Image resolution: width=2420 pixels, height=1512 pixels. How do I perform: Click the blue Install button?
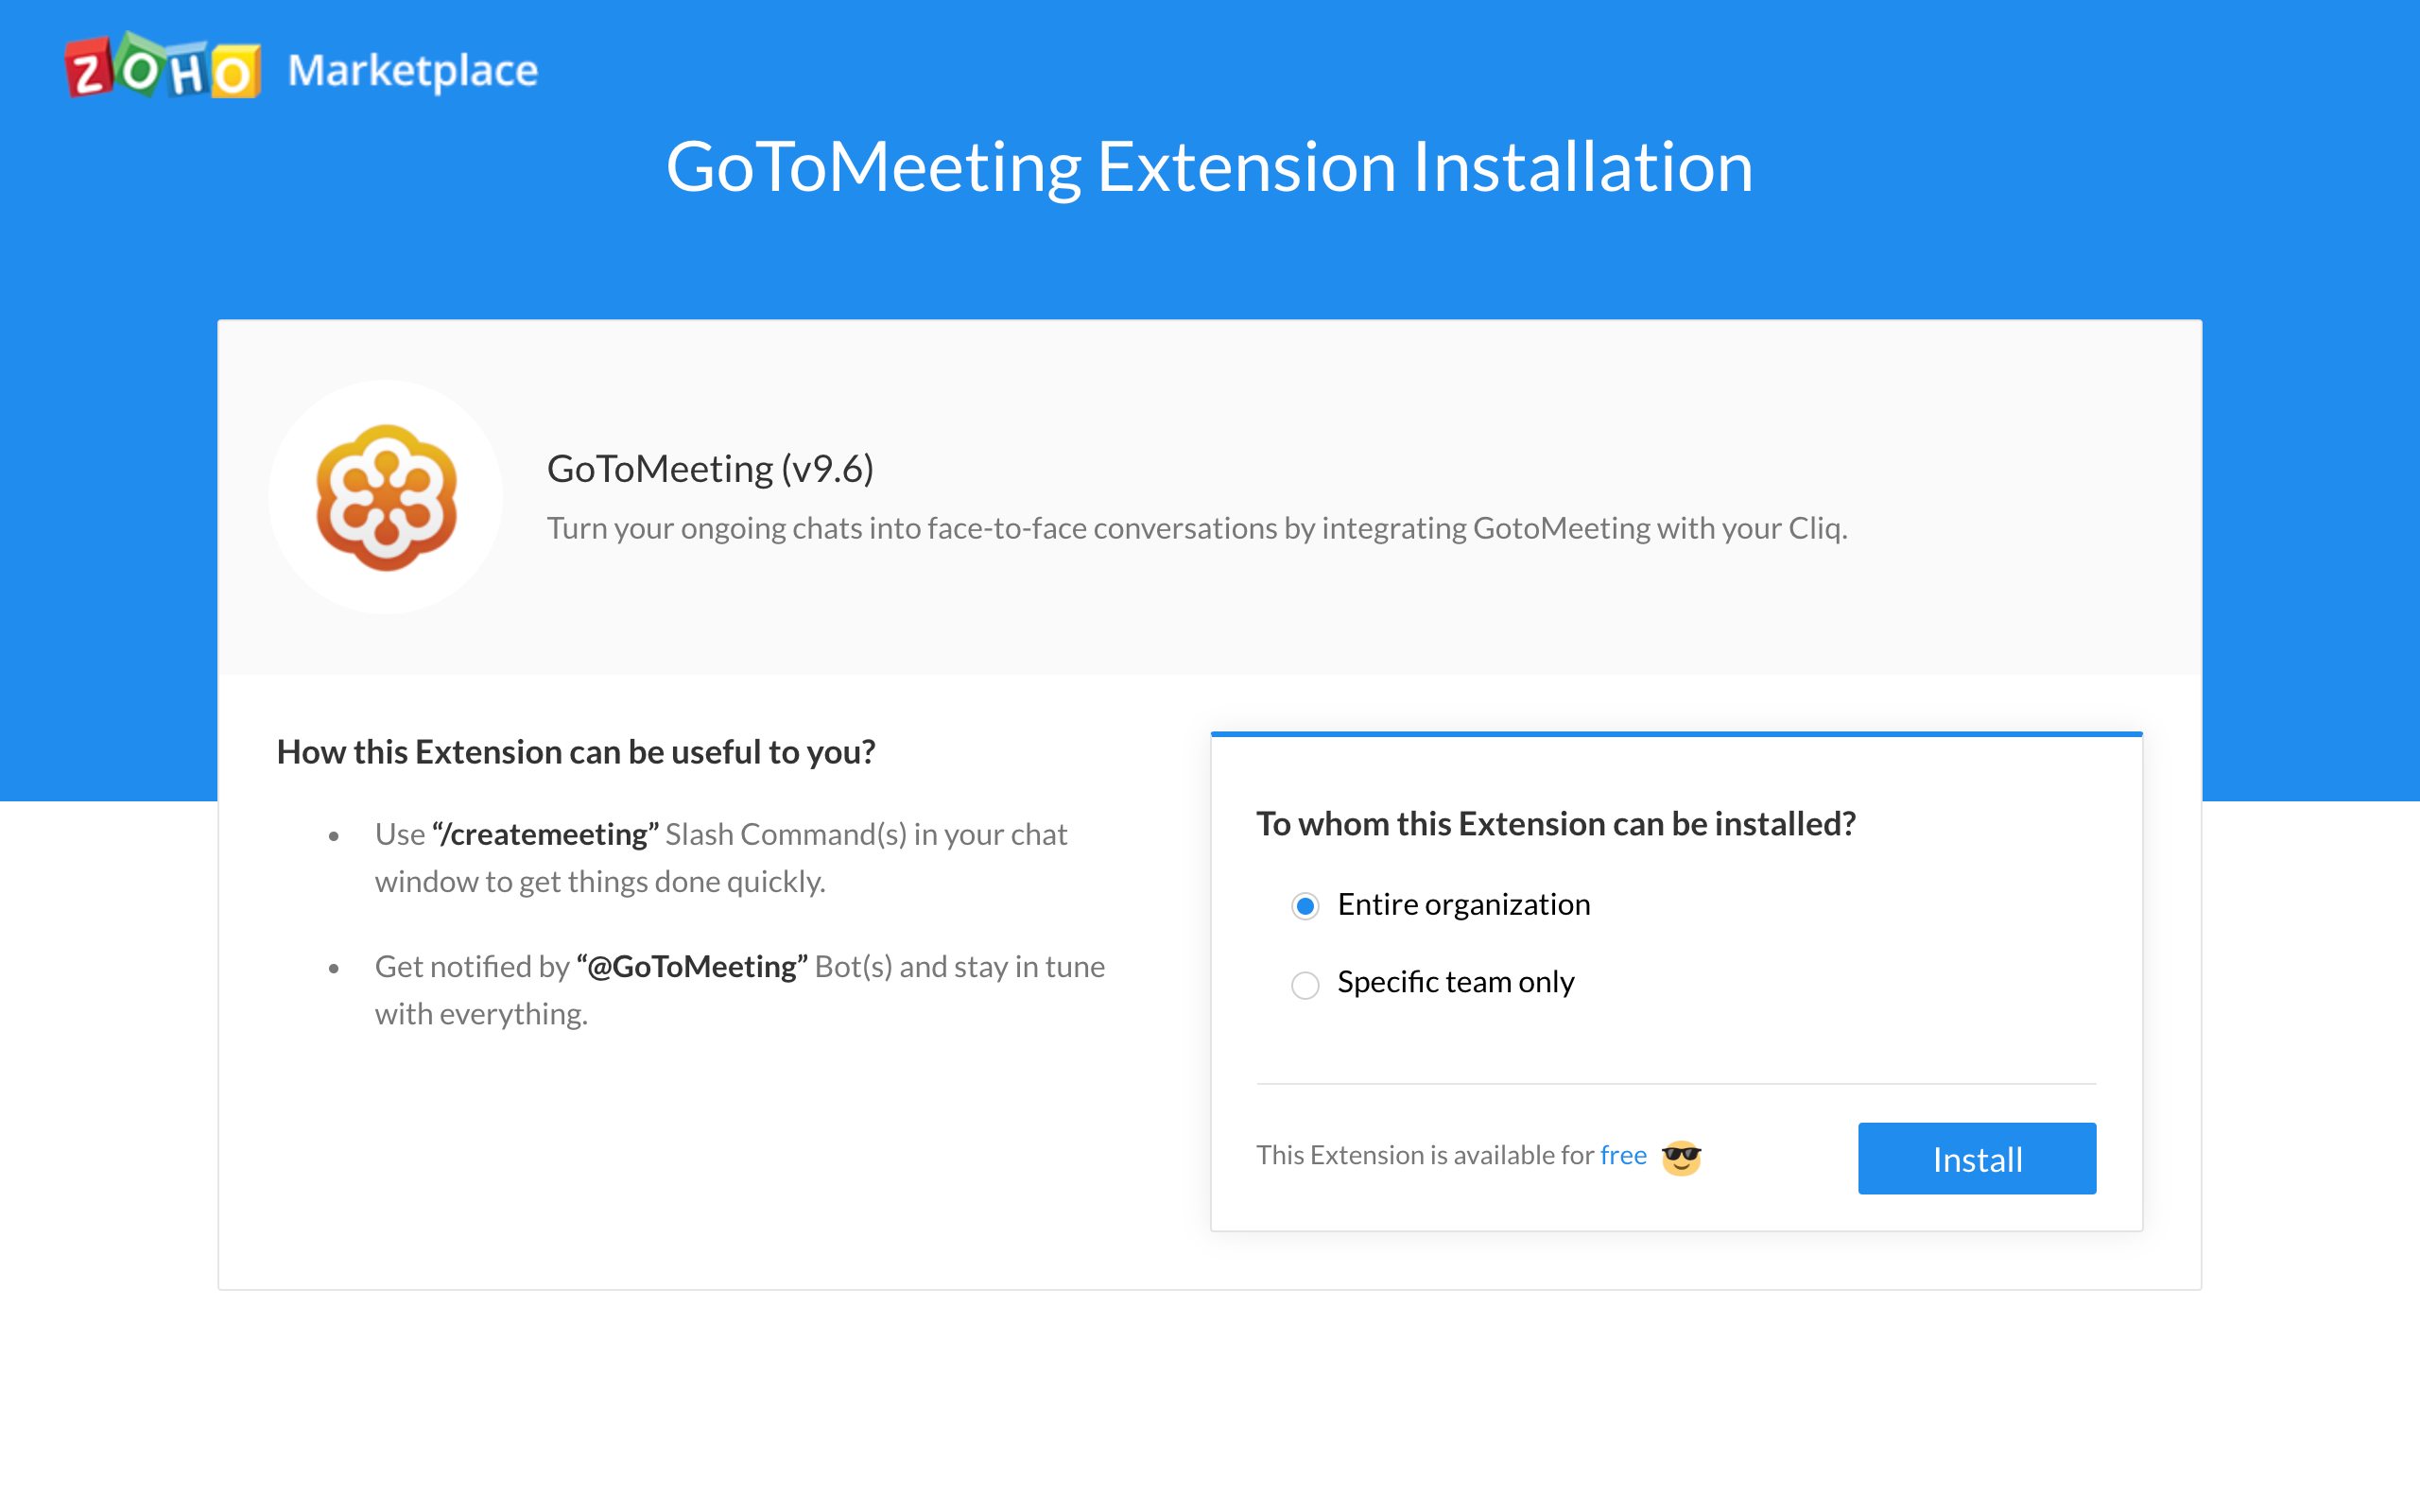click(x=1977, y=1158)
